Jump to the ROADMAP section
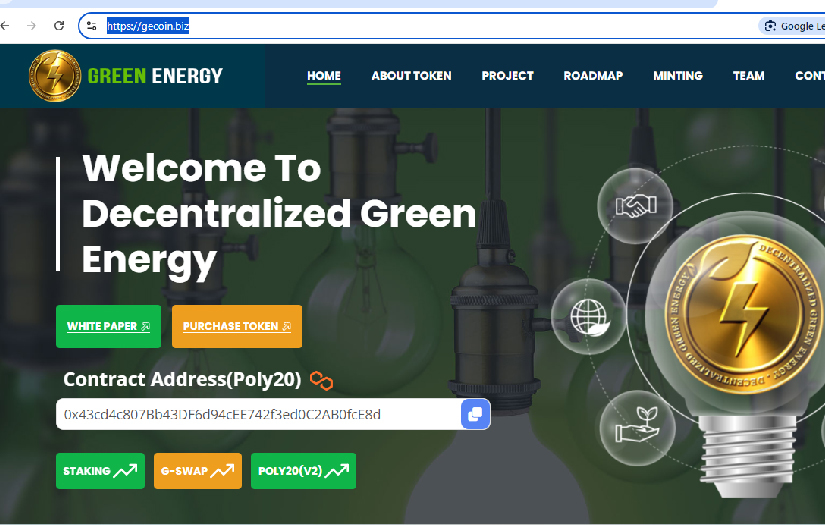 tap(593, 76)
